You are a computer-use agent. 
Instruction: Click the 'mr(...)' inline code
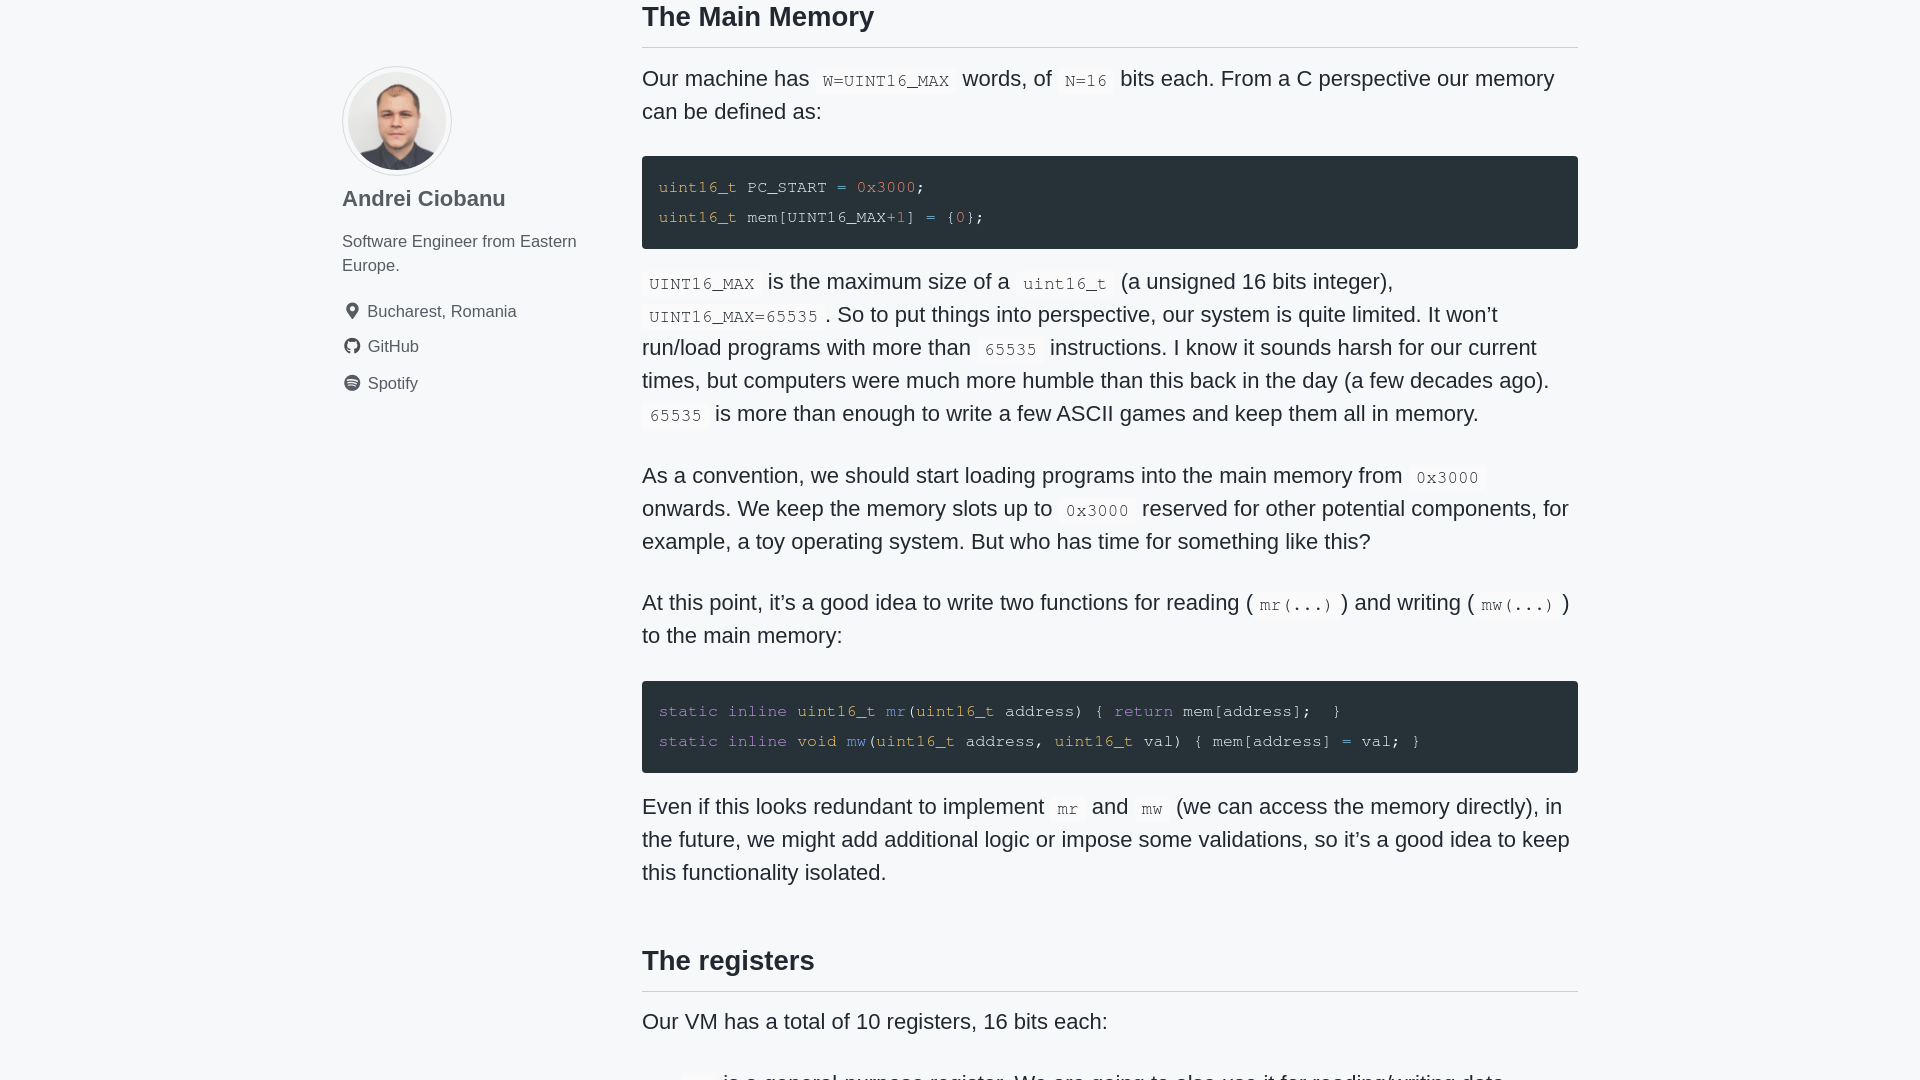[1296, 605]
